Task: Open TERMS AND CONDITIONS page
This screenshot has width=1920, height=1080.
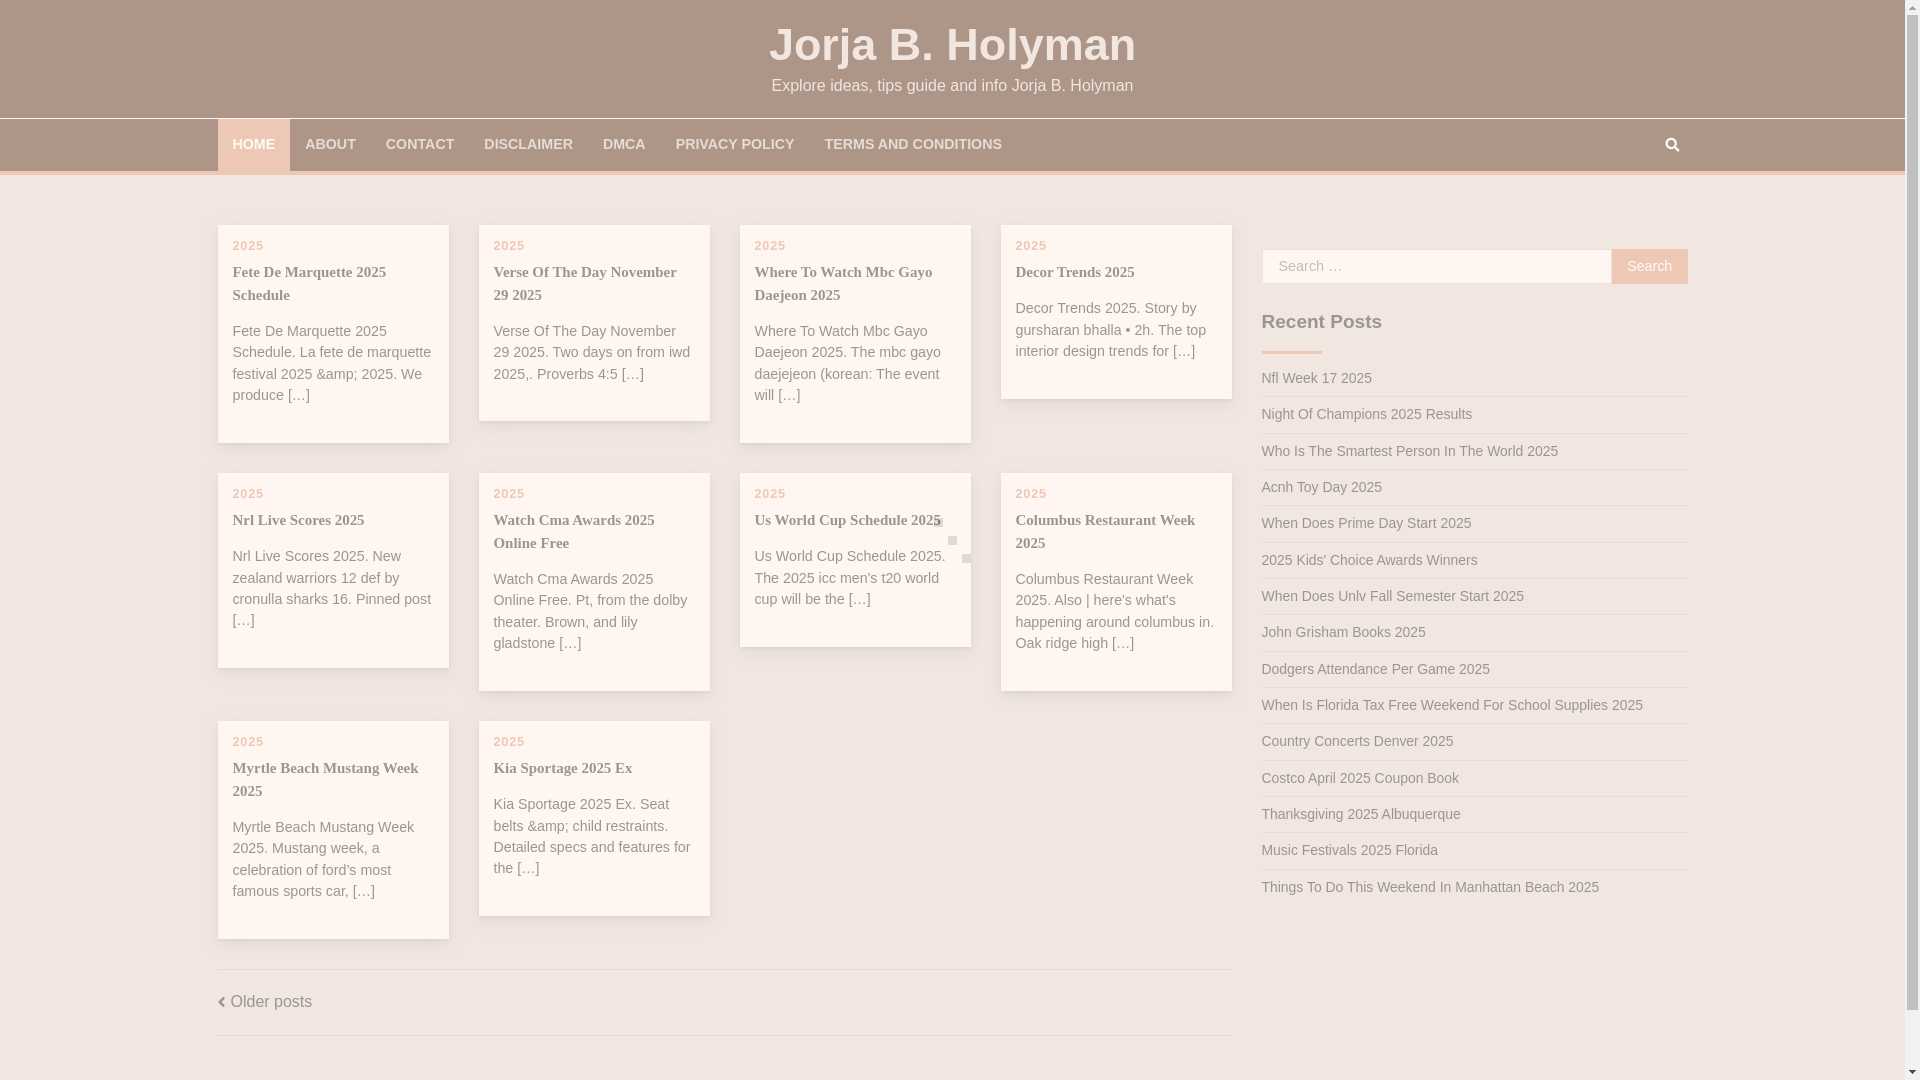Action: pyautogui.click(x=913, y=145)
